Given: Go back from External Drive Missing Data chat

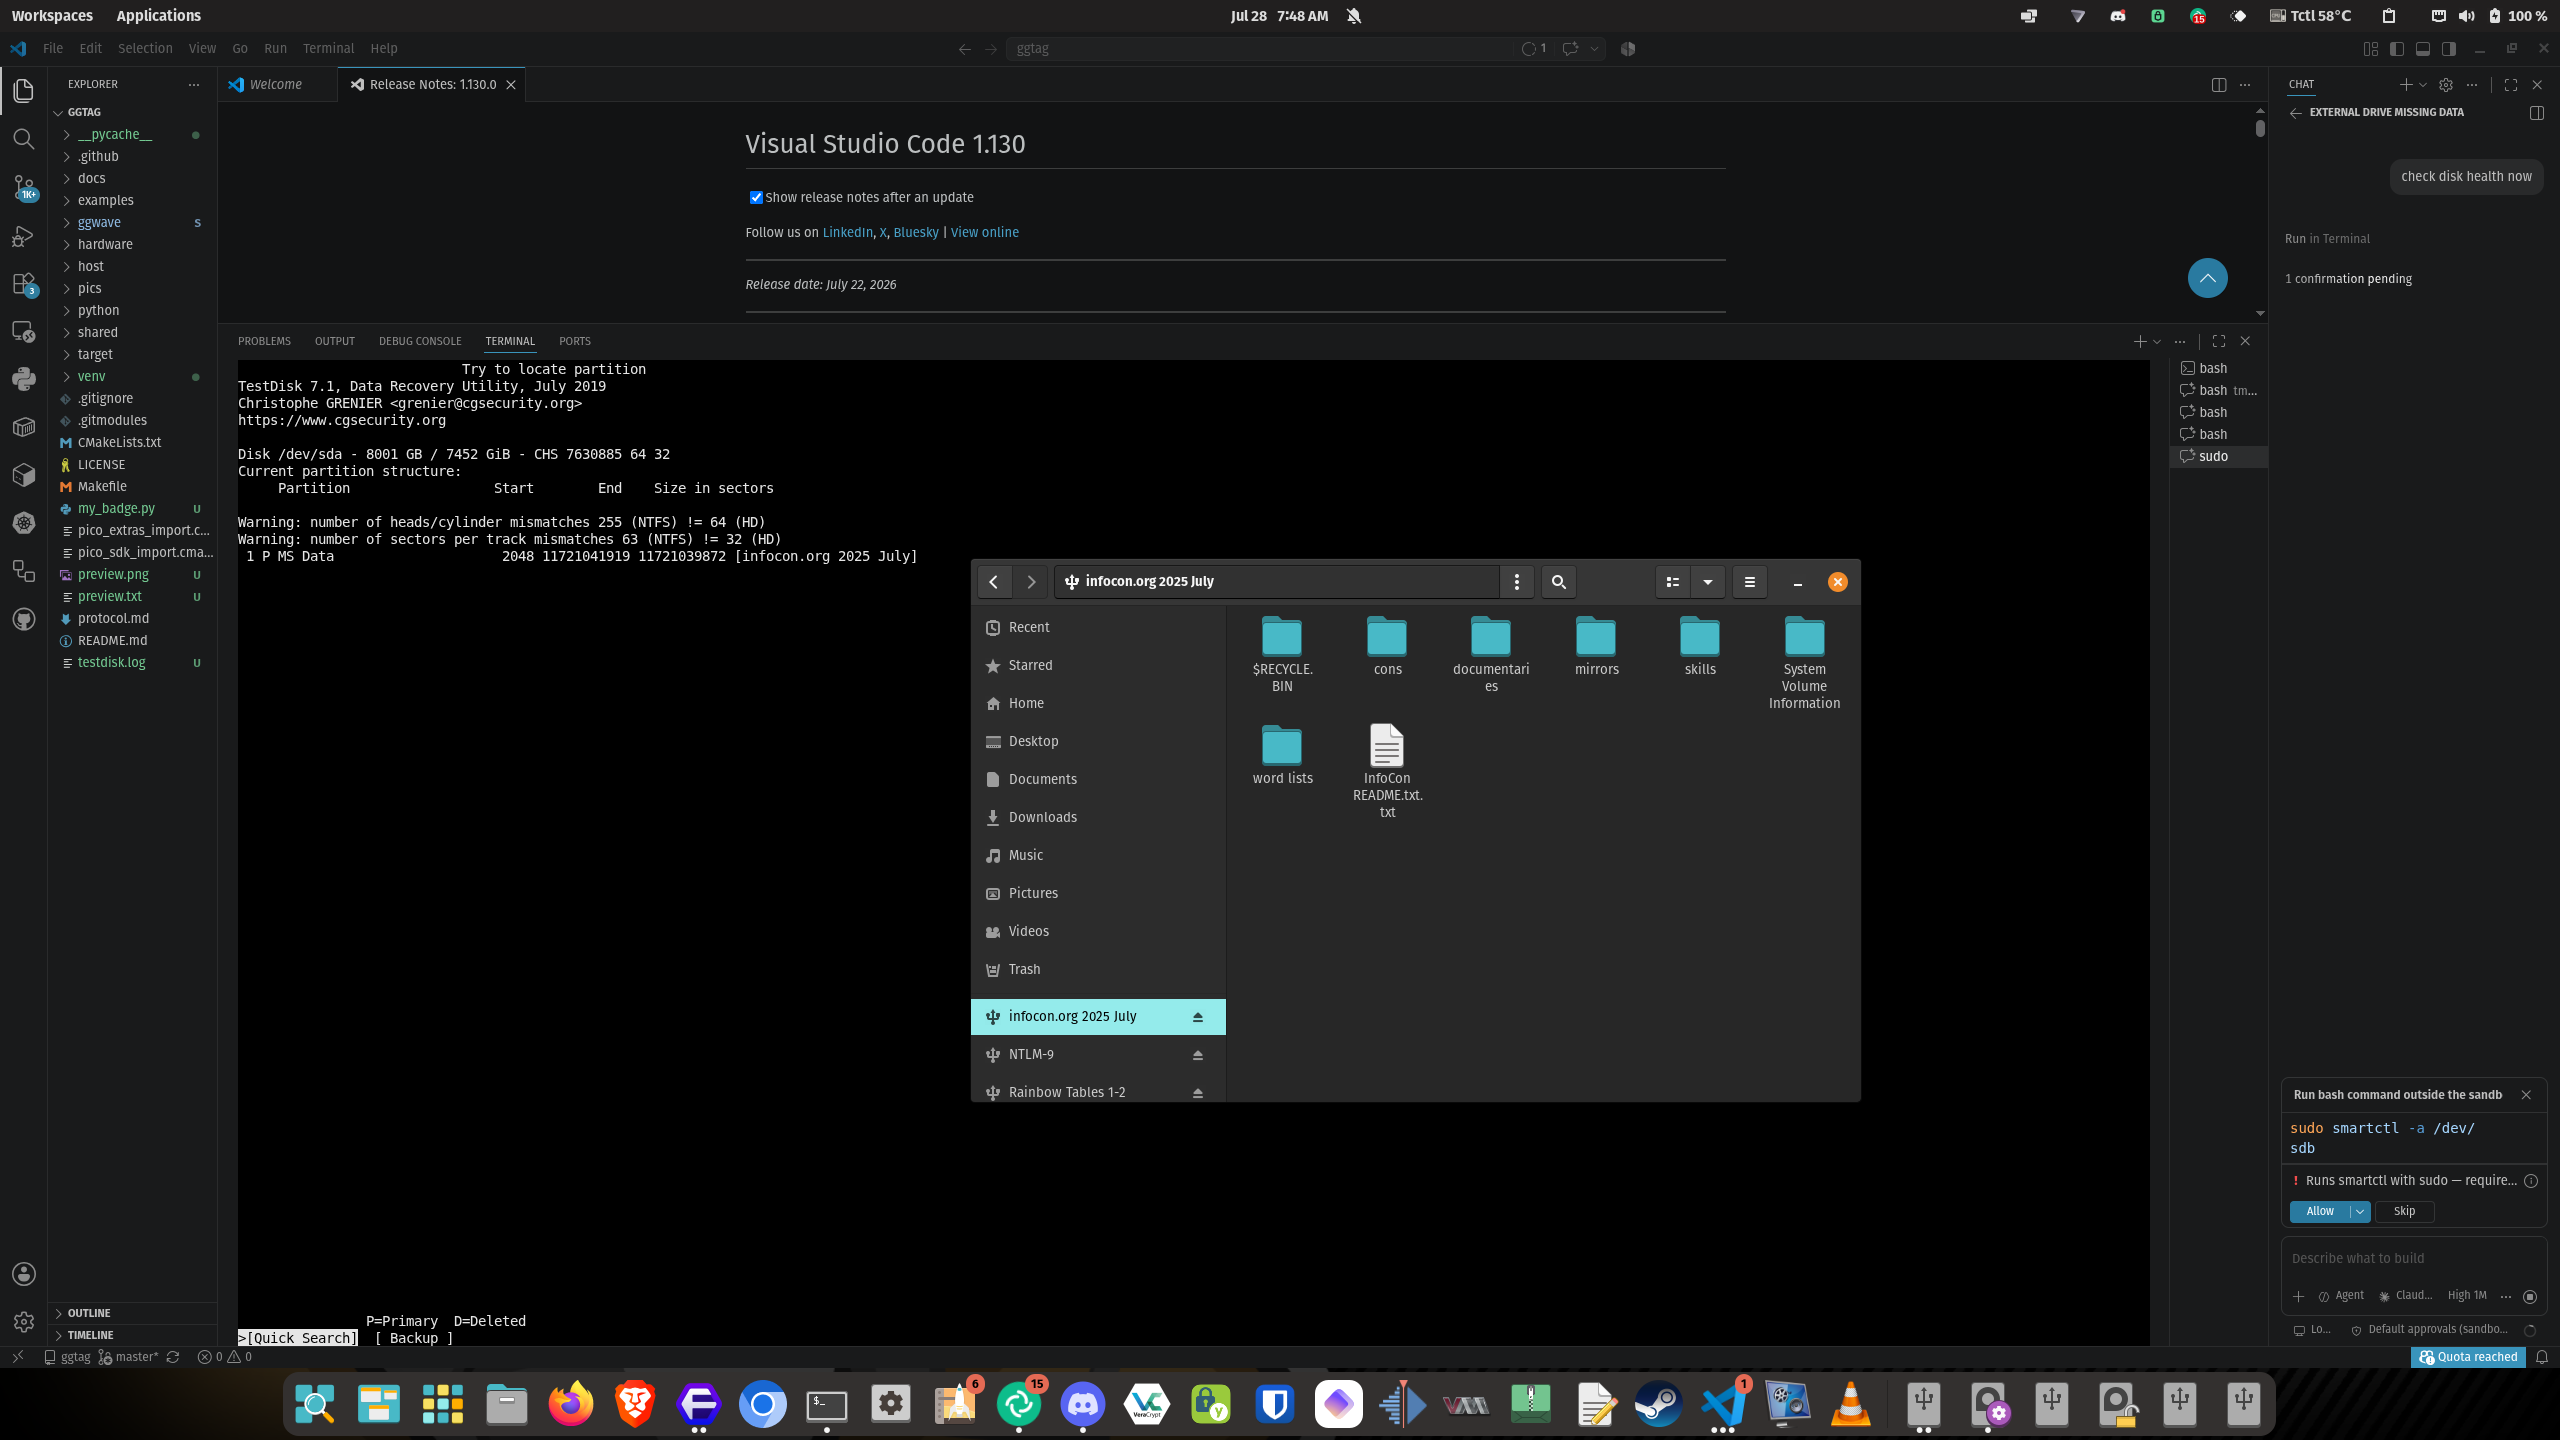Looking at the screenshot, I should coord(2295,113).
